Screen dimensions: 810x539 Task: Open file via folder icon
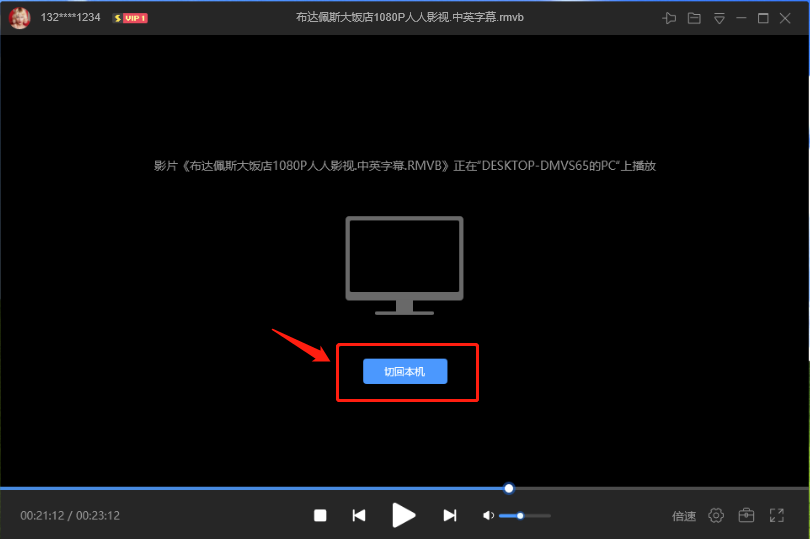694,18
